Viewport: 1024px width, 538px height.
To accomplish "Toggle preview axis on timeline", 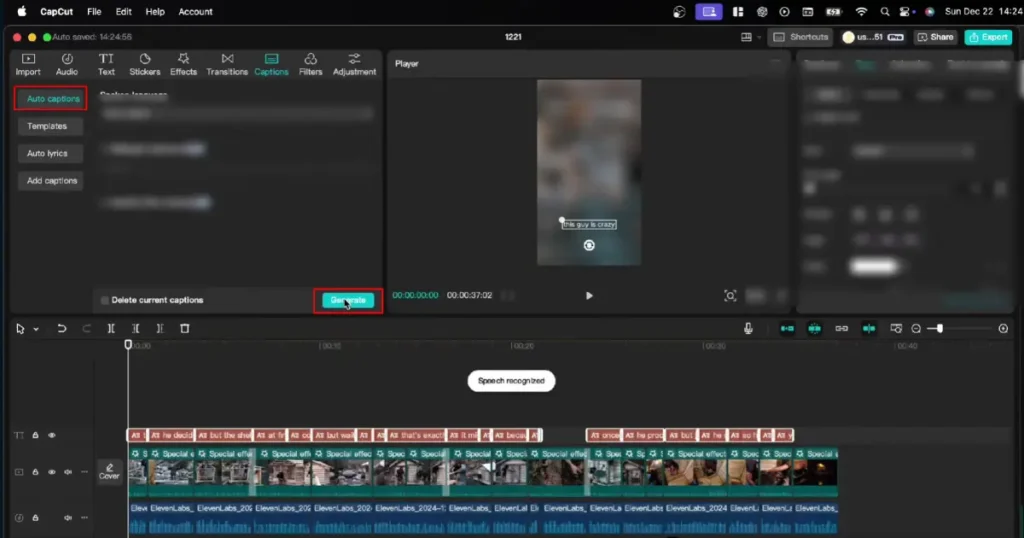I will tap(869, 329).
